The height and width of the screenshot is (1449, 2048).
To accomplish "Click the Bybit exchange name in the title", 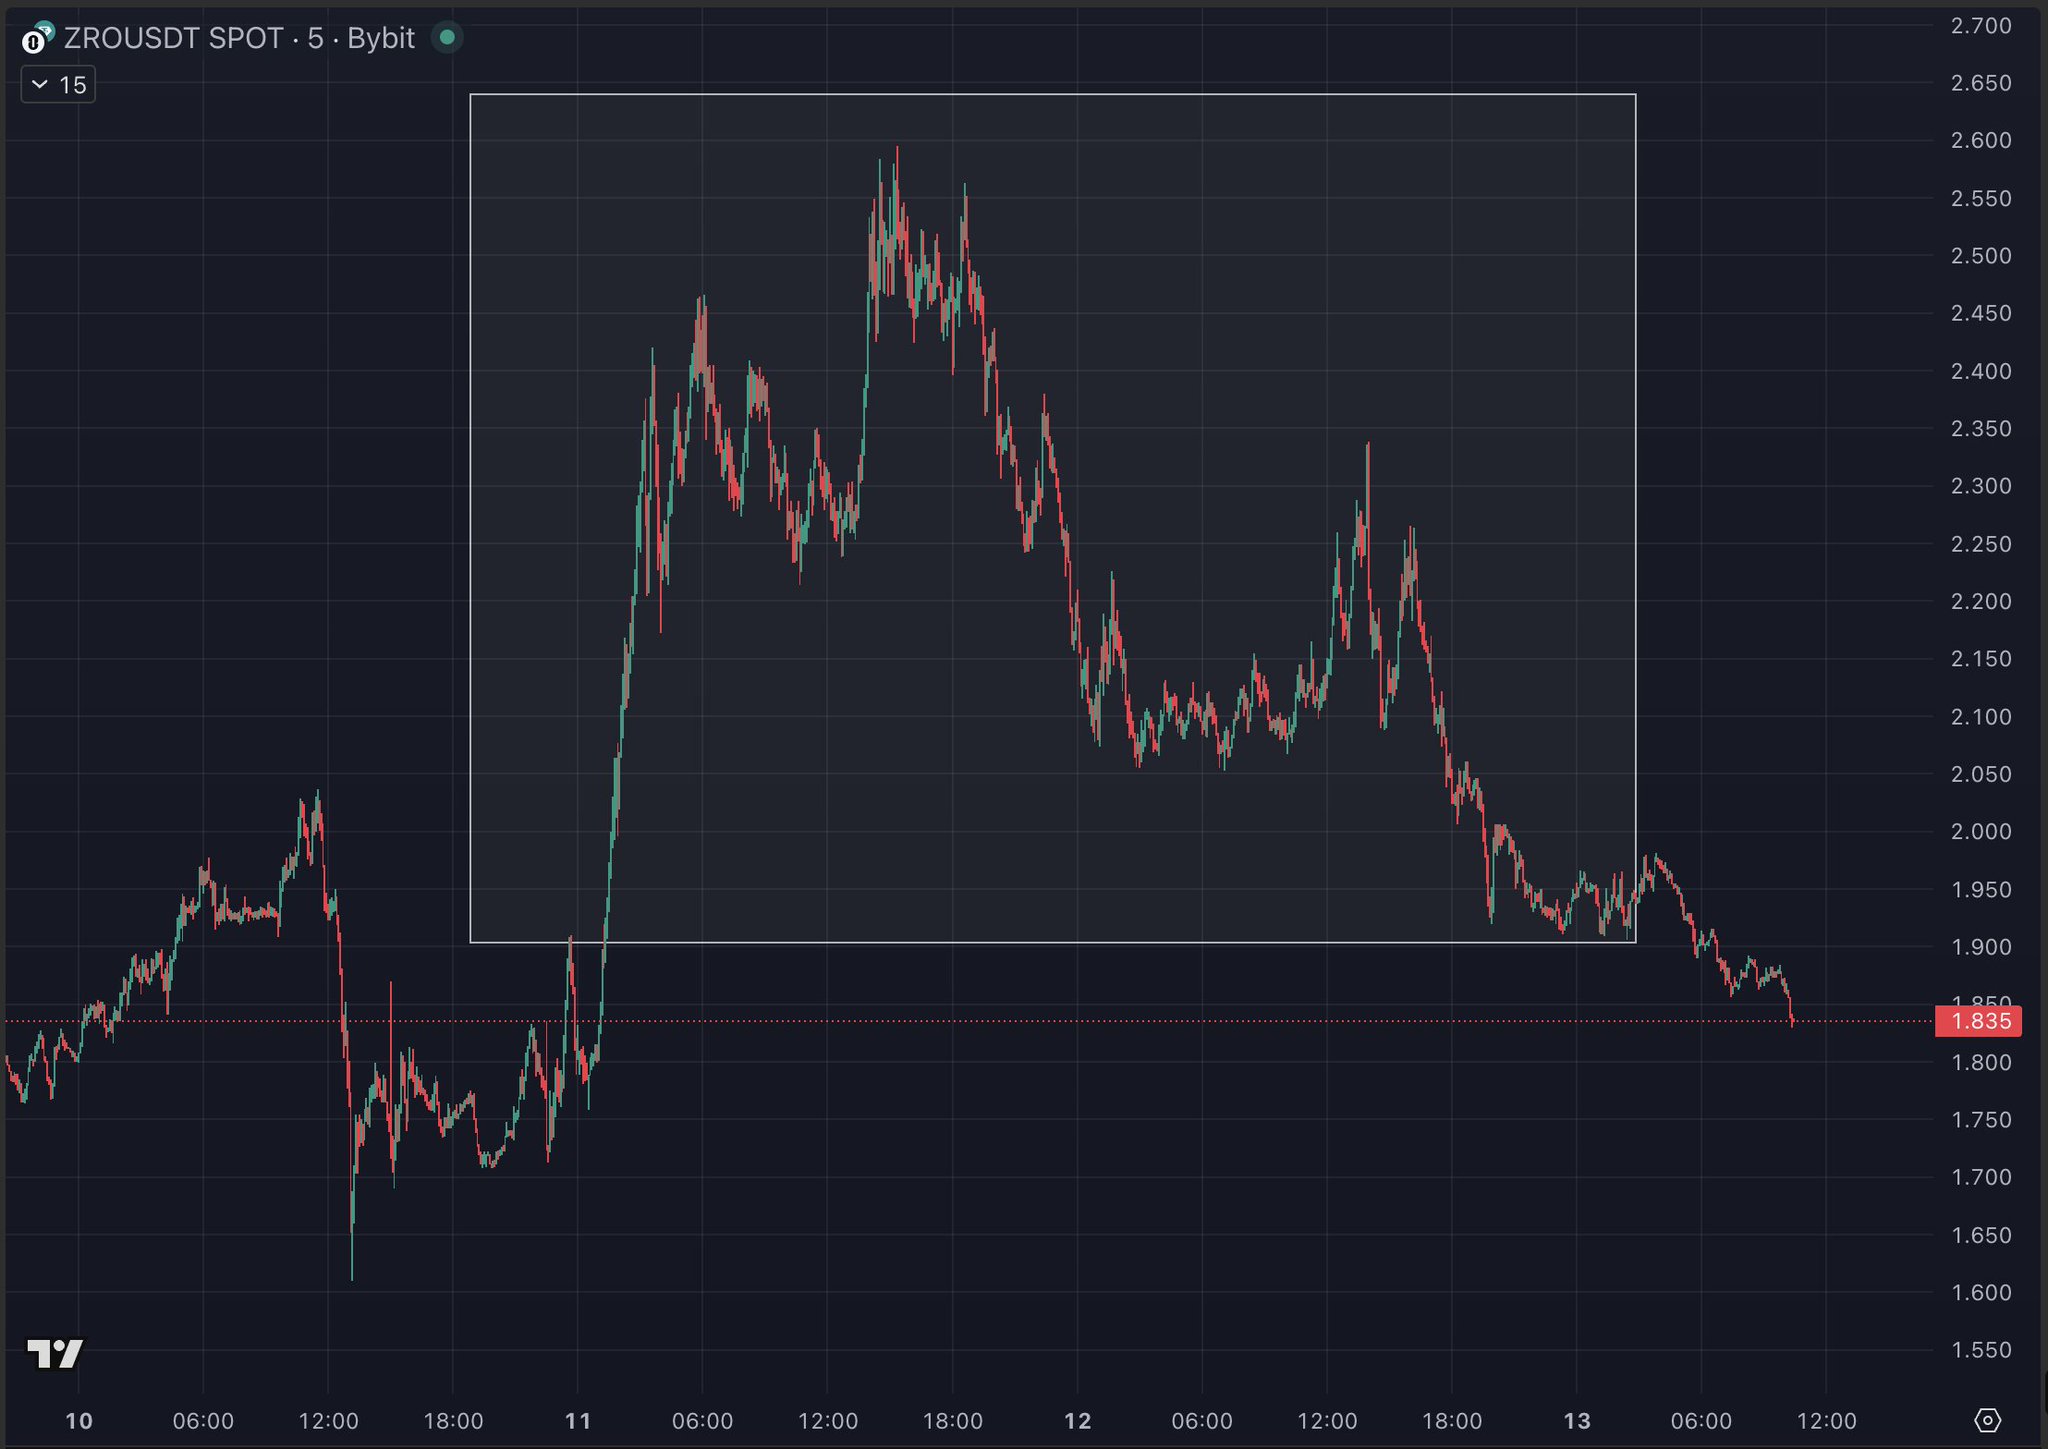I will [380, 38].
